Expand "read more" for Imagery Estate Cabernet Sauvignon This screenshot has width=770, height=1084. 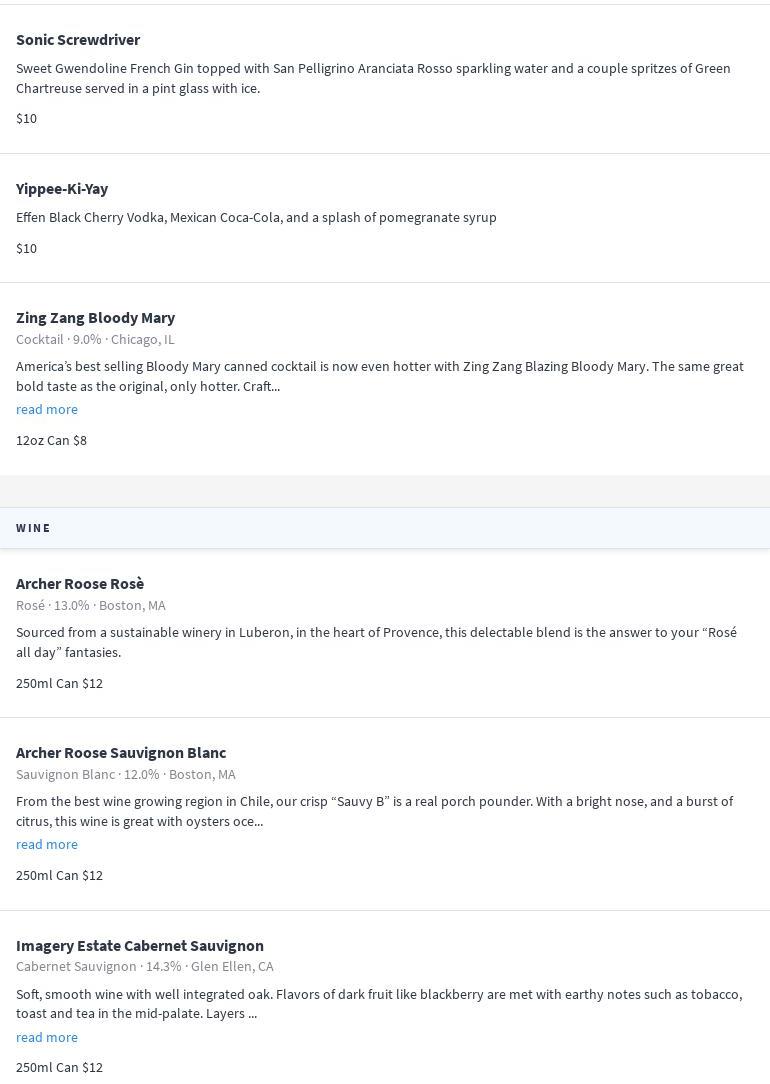pyautogui.click(x=47, y=1037)
